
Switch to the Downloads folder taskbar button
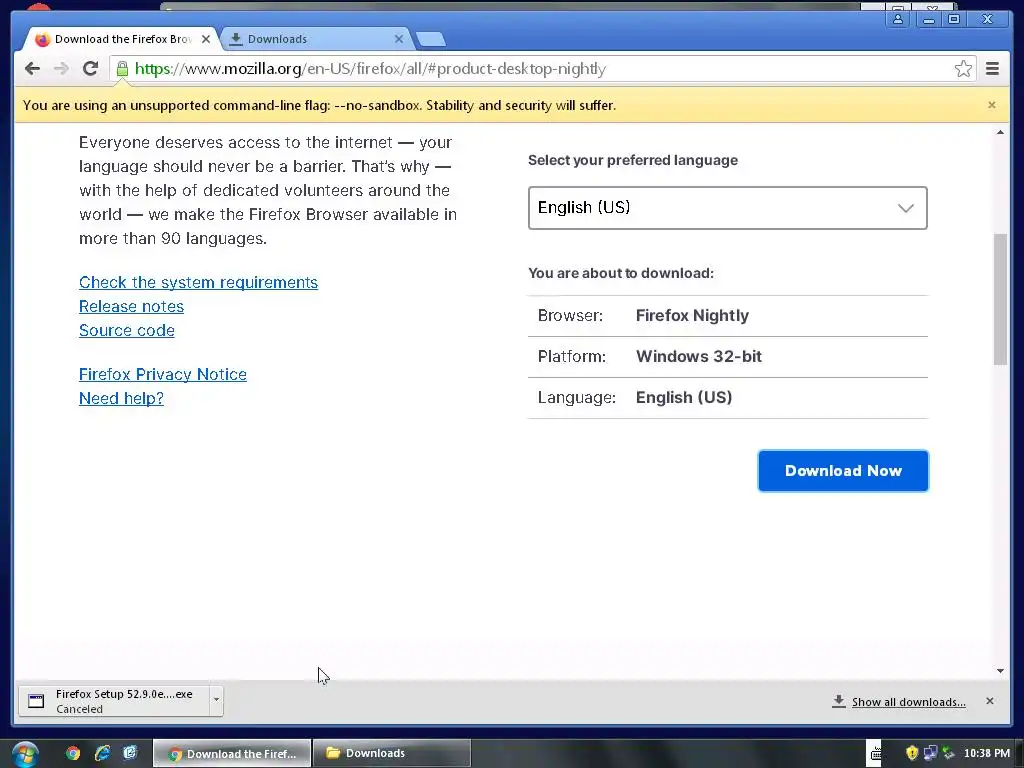[392, 753]
